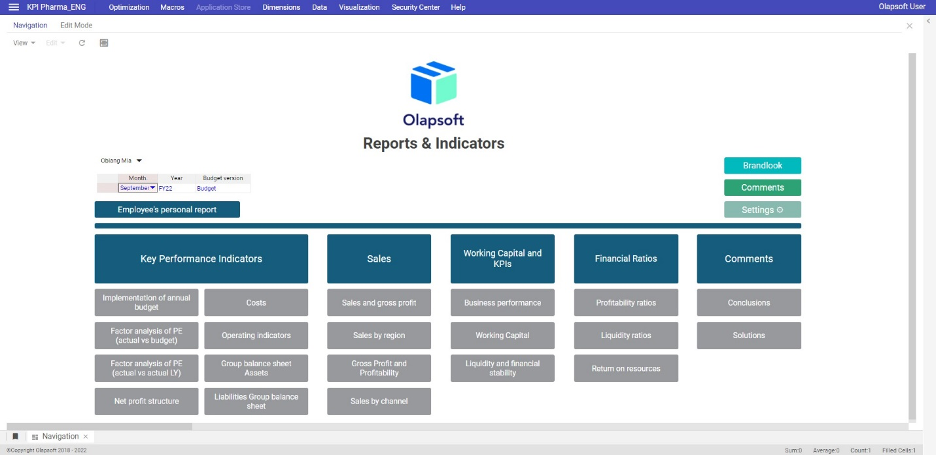Open the Operating indicators report
The image size is (936, 456).
(256, 335)
